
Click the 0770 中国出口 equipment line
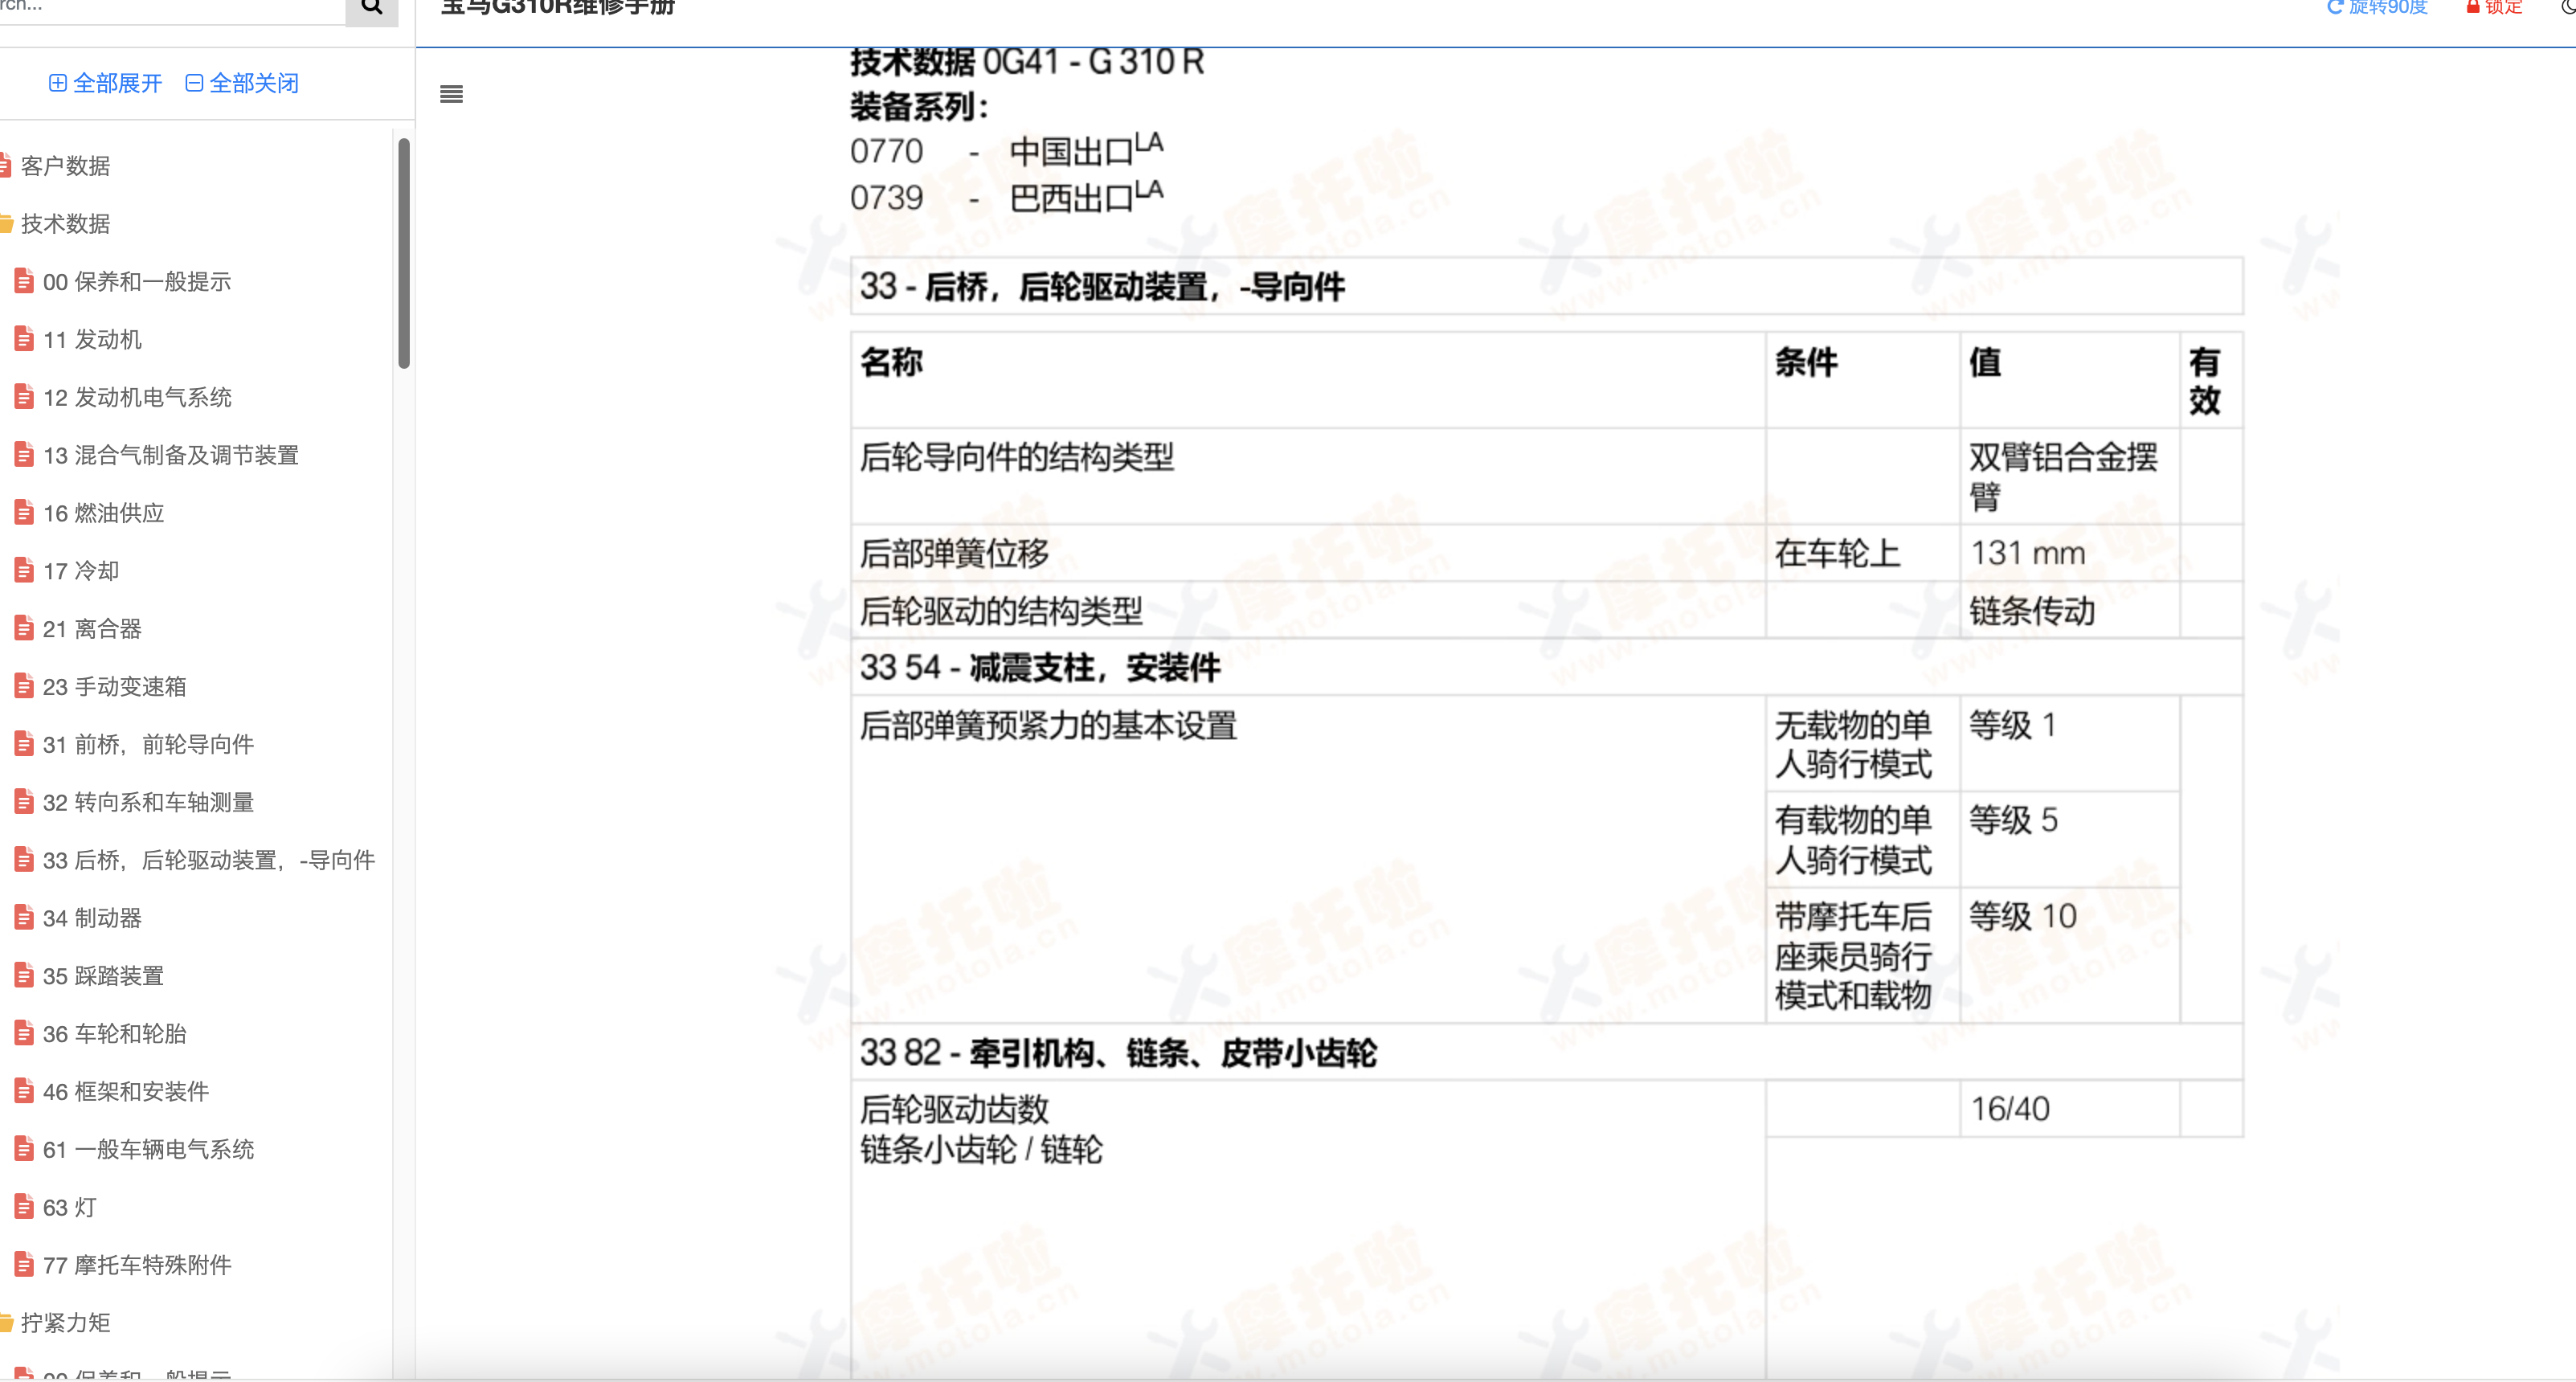pyautogui.click(x=1006, y=150)
